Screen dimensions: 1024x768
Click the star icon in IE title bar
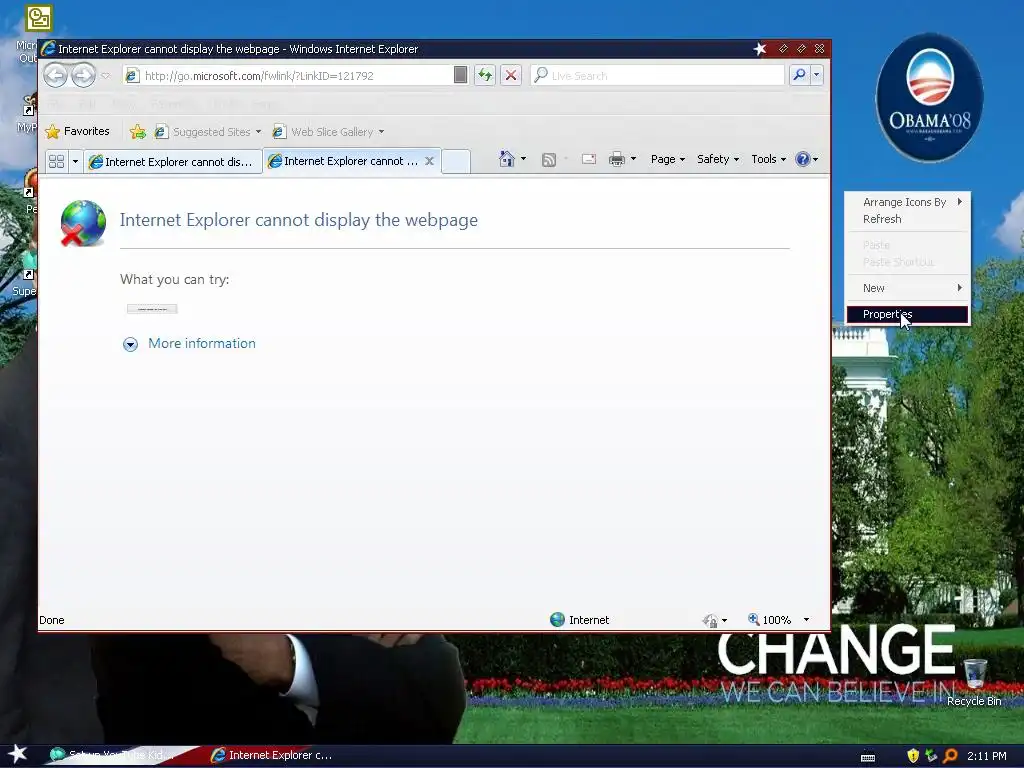(760, 49)
